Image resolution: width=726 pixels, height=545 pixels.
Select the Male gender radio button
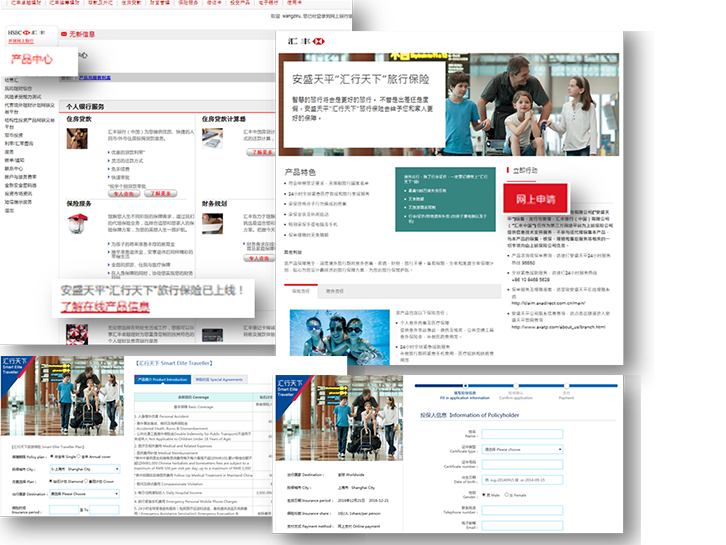[x=484, y=495]
